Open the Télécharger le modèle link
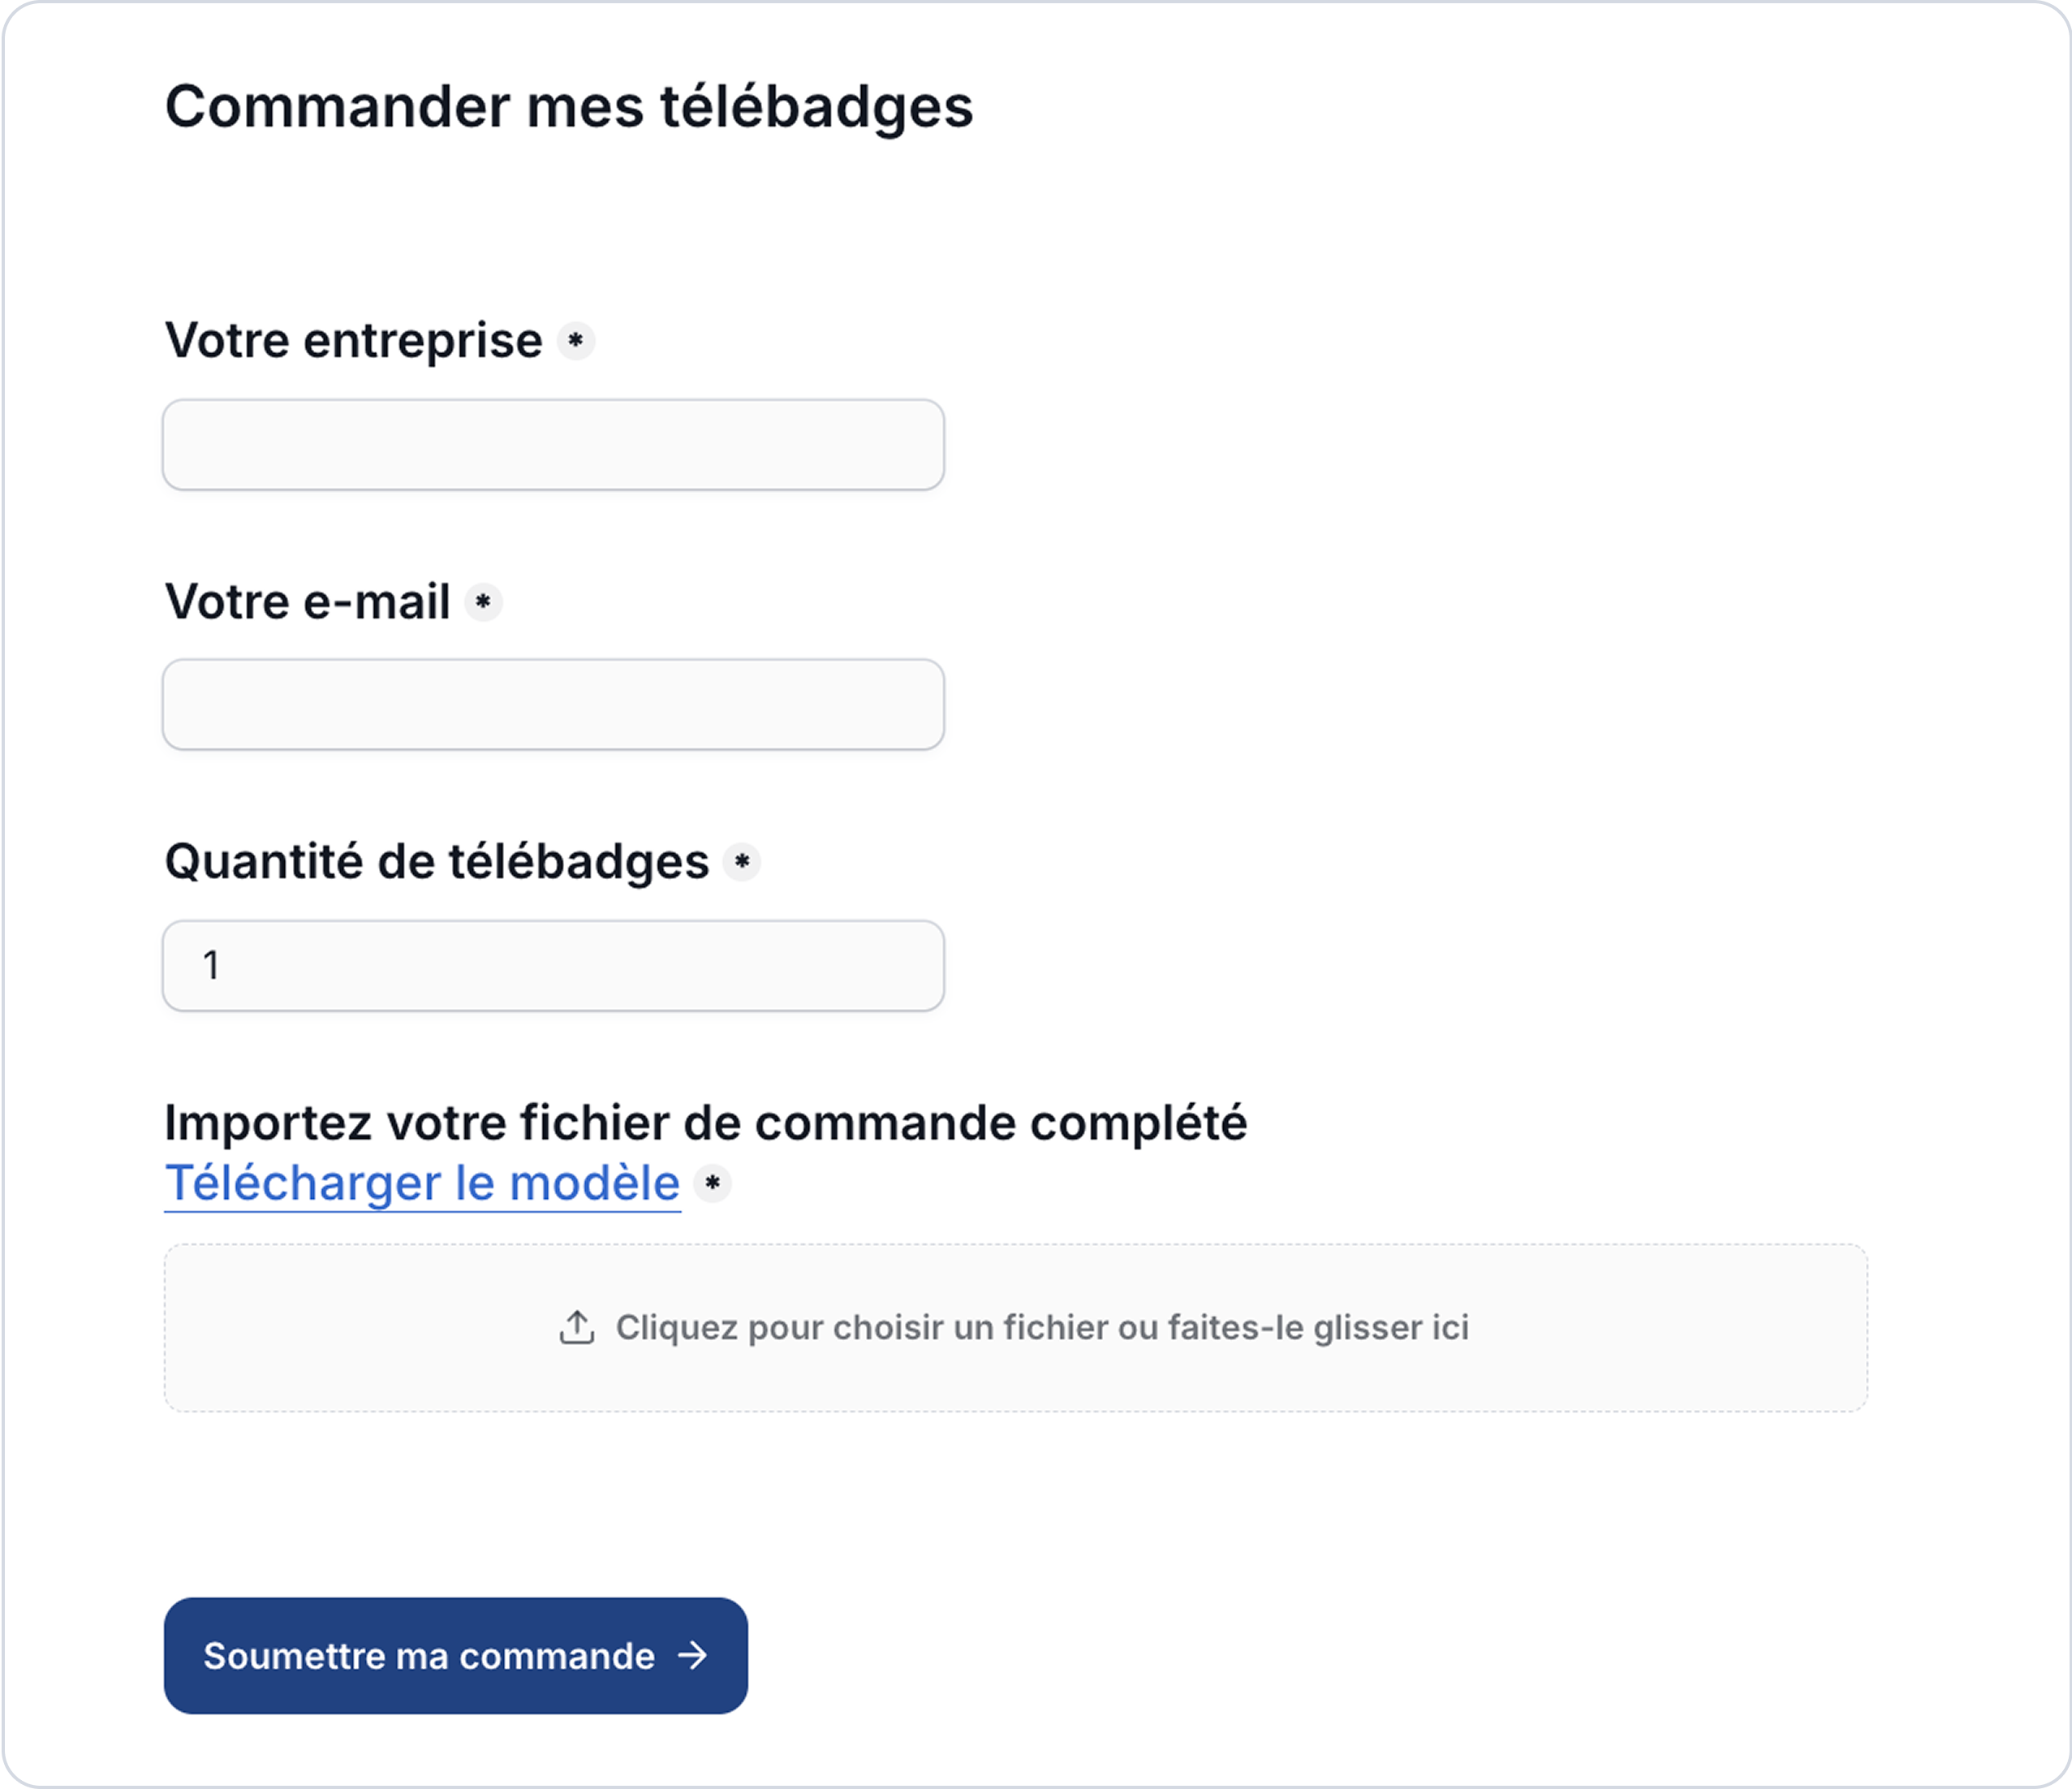 click(x=422, y=1184)
